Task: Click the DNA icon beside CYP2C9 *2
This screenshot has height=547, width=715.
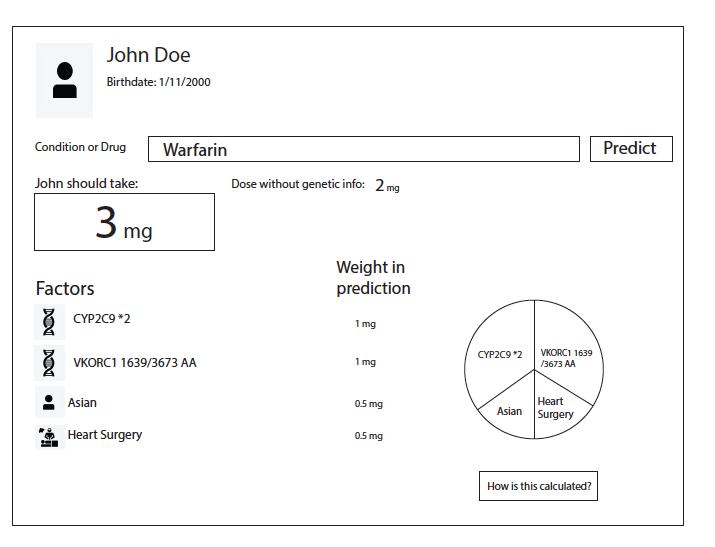Action: [x=49, y=322]
